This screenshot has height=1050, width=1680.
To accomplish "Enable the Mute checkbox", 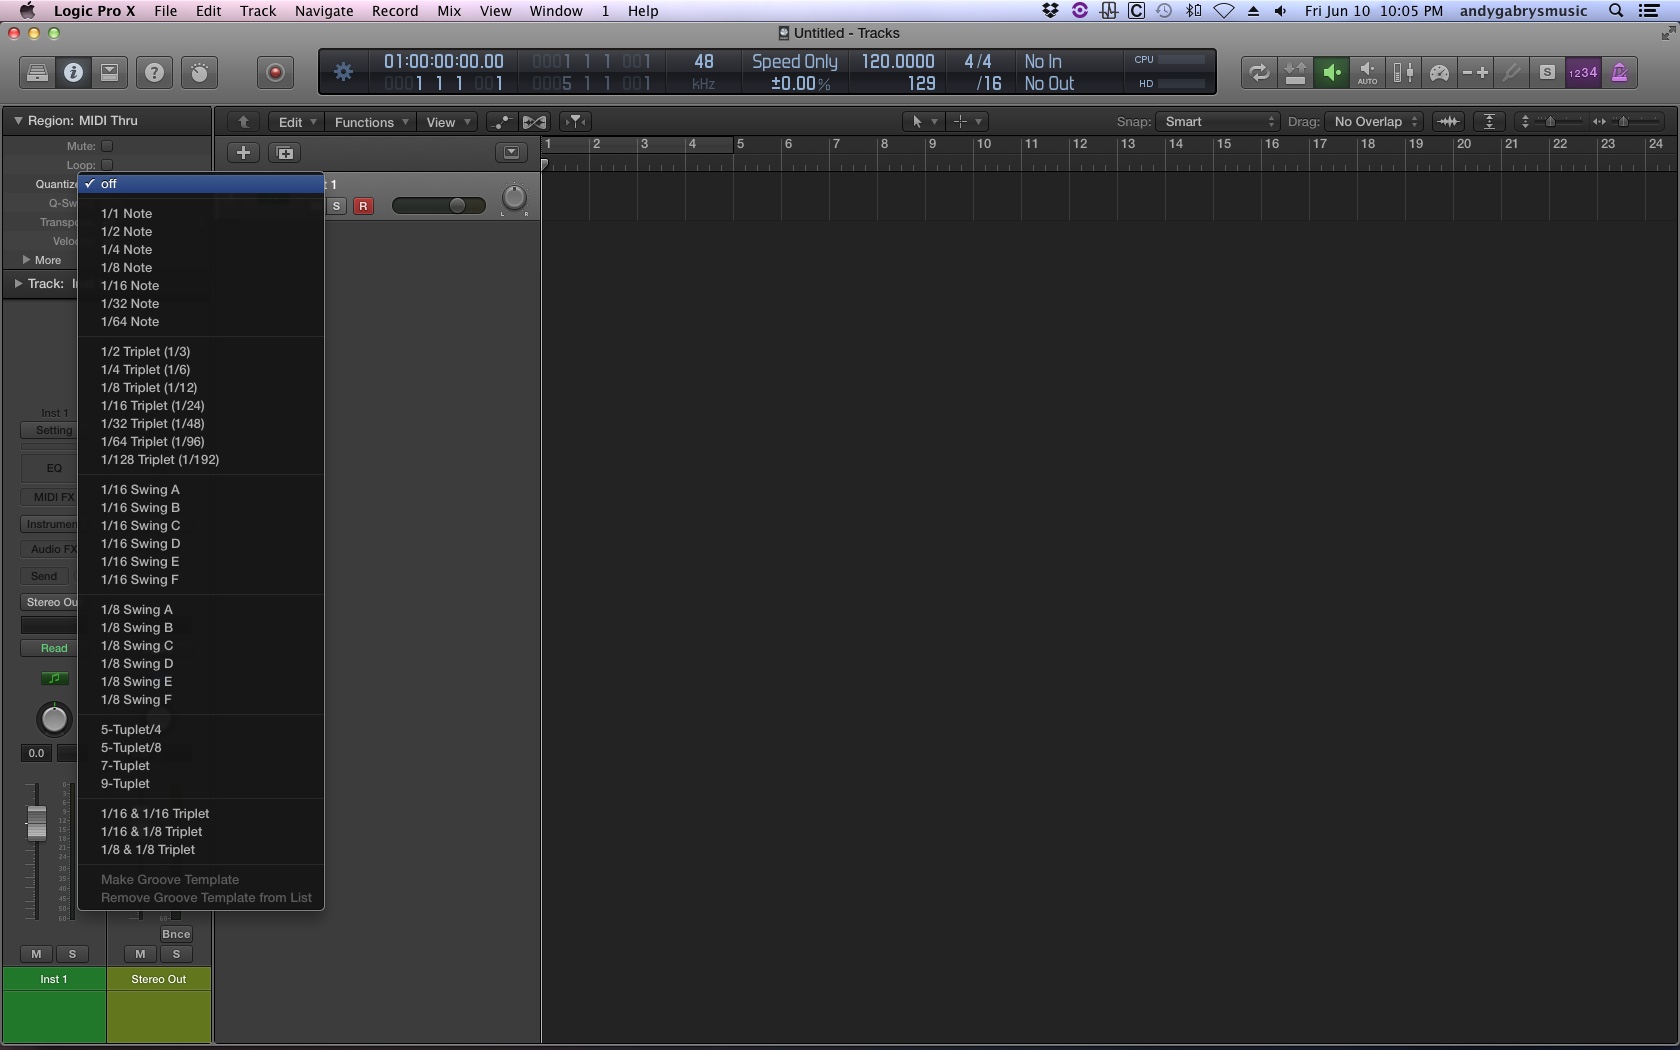I will (107, 146).
